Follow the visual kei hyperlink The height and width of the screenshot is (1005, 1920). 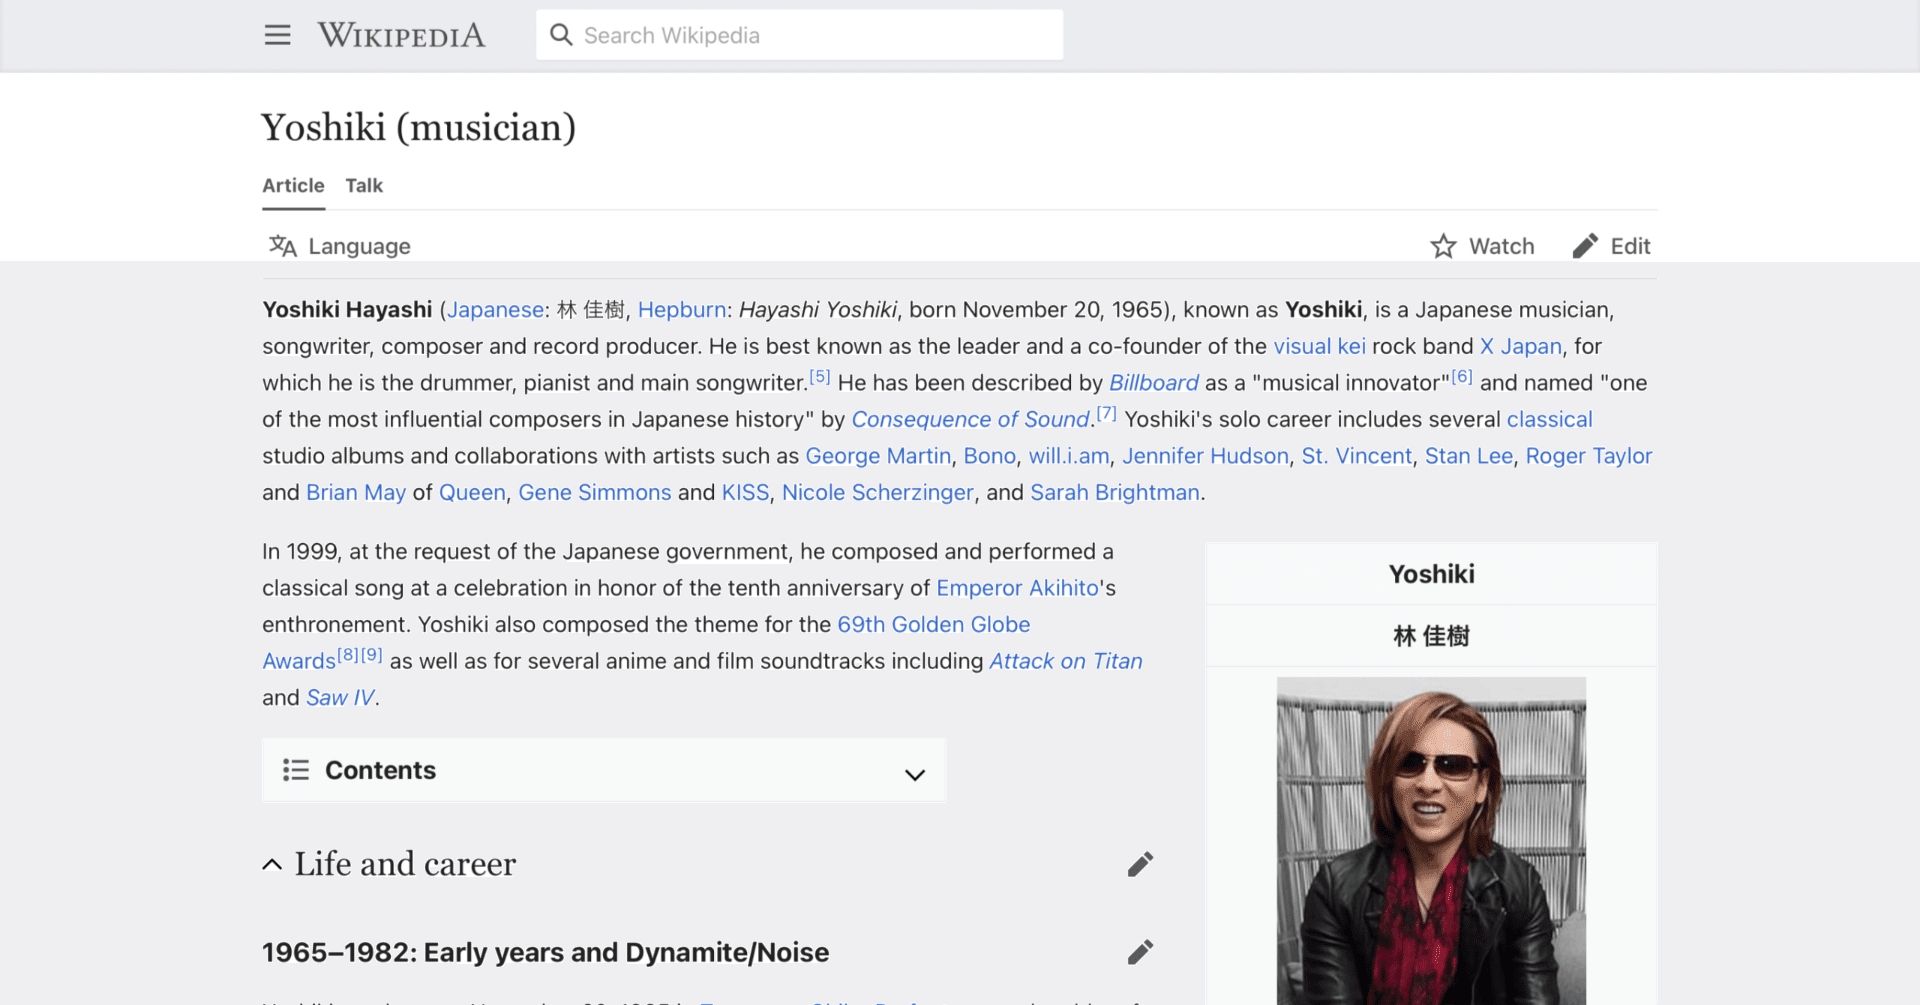pyautogui.click(x=1320, y=346)
